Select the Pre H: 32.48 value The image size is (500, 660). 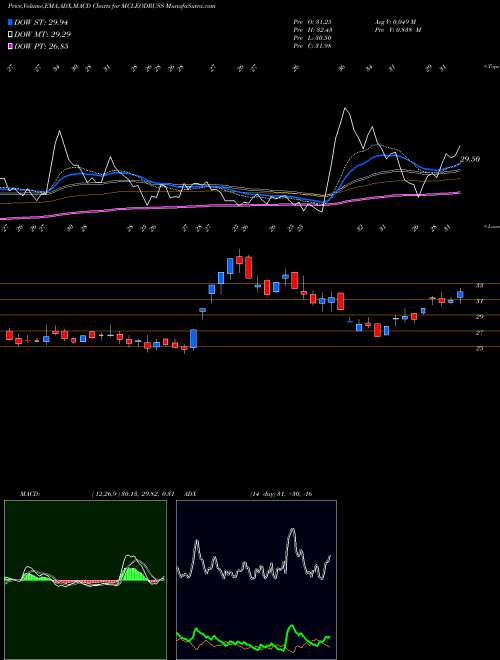(312, 30)
